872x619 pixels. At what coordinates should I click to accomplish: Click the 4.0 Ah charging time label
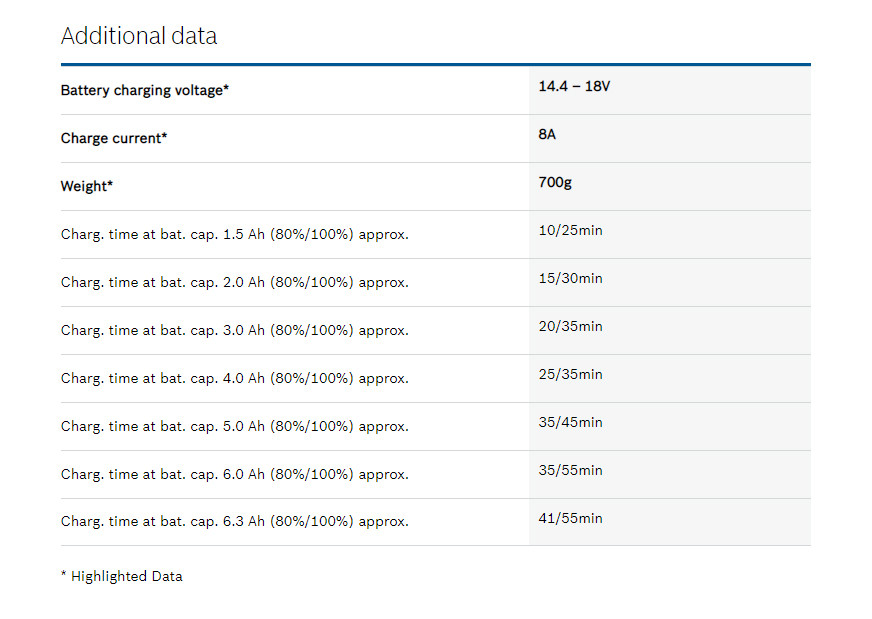tap(234, 378)
